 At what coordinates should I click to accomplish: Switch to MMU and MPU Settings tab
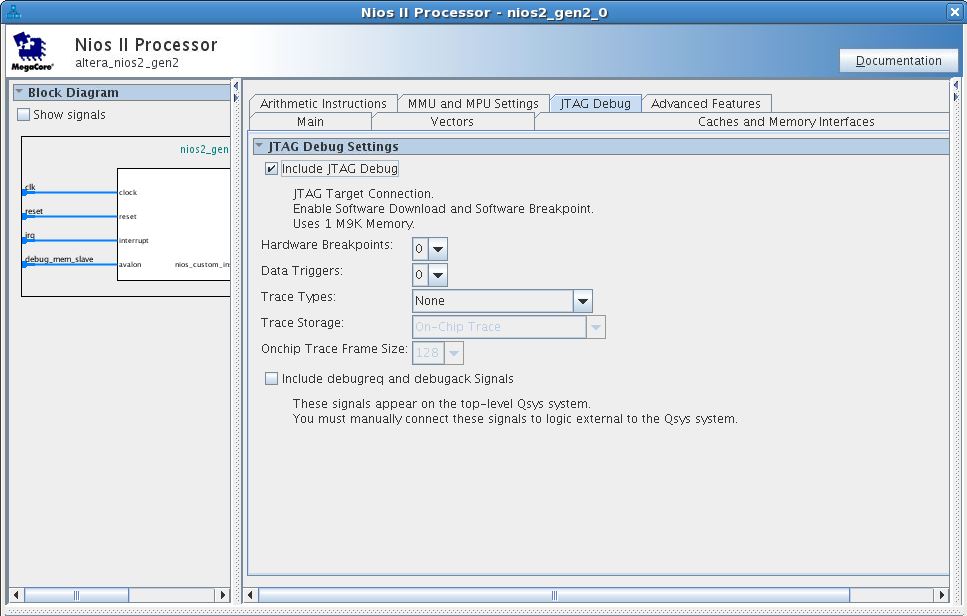click(x=473, y=104)
